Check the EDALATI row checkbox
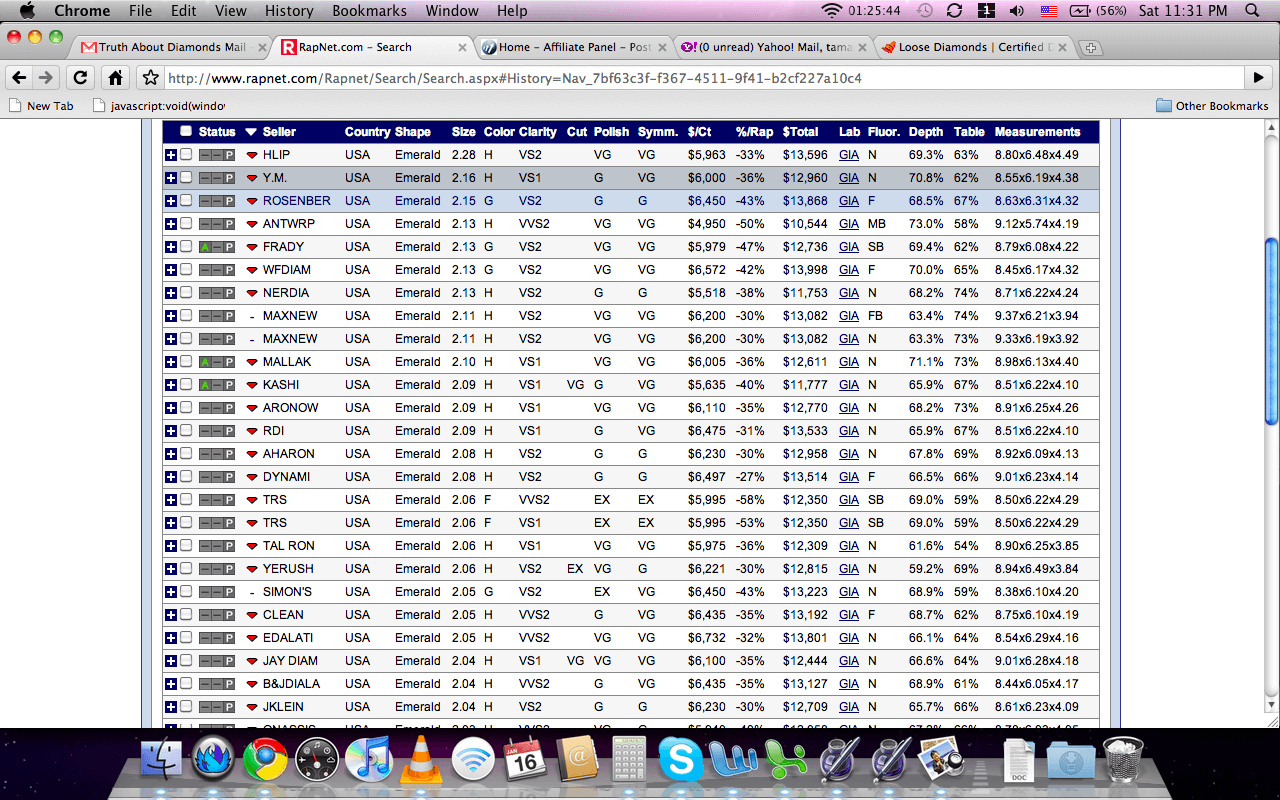The image size is (1280, 800). (186, 638)
